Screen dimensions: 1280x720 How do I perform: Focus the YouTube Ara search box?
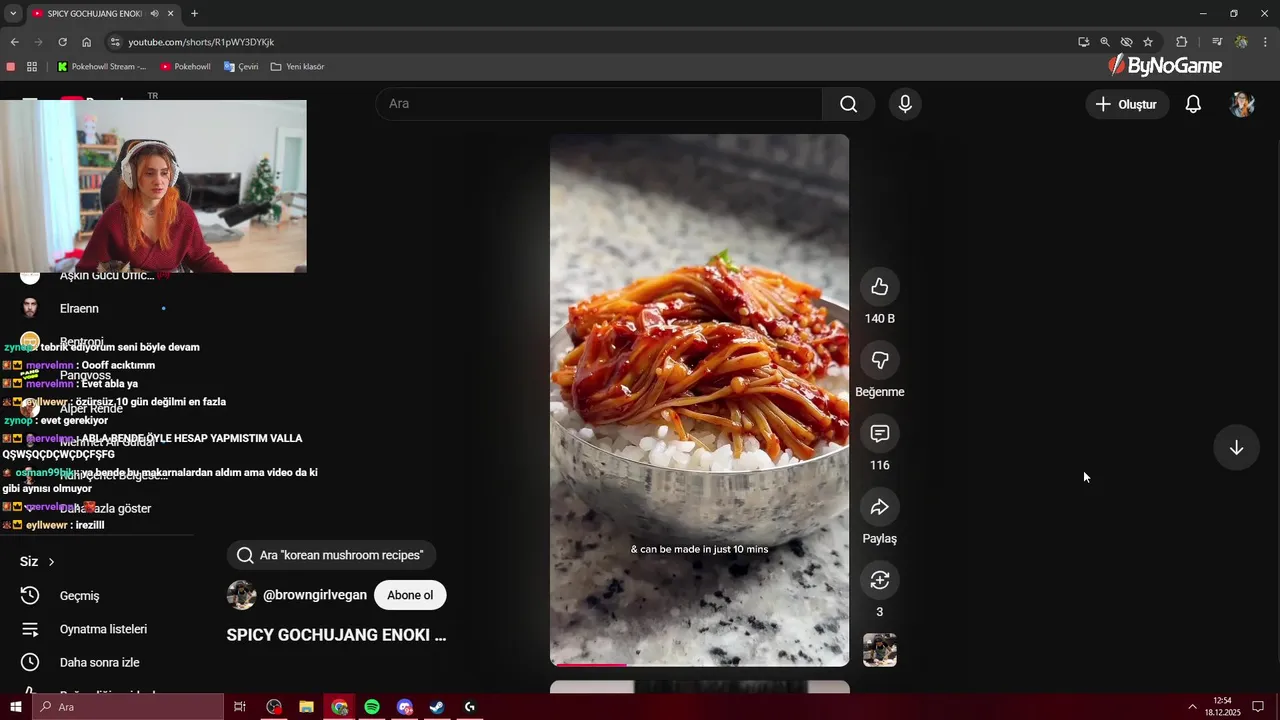coord(599,104)
